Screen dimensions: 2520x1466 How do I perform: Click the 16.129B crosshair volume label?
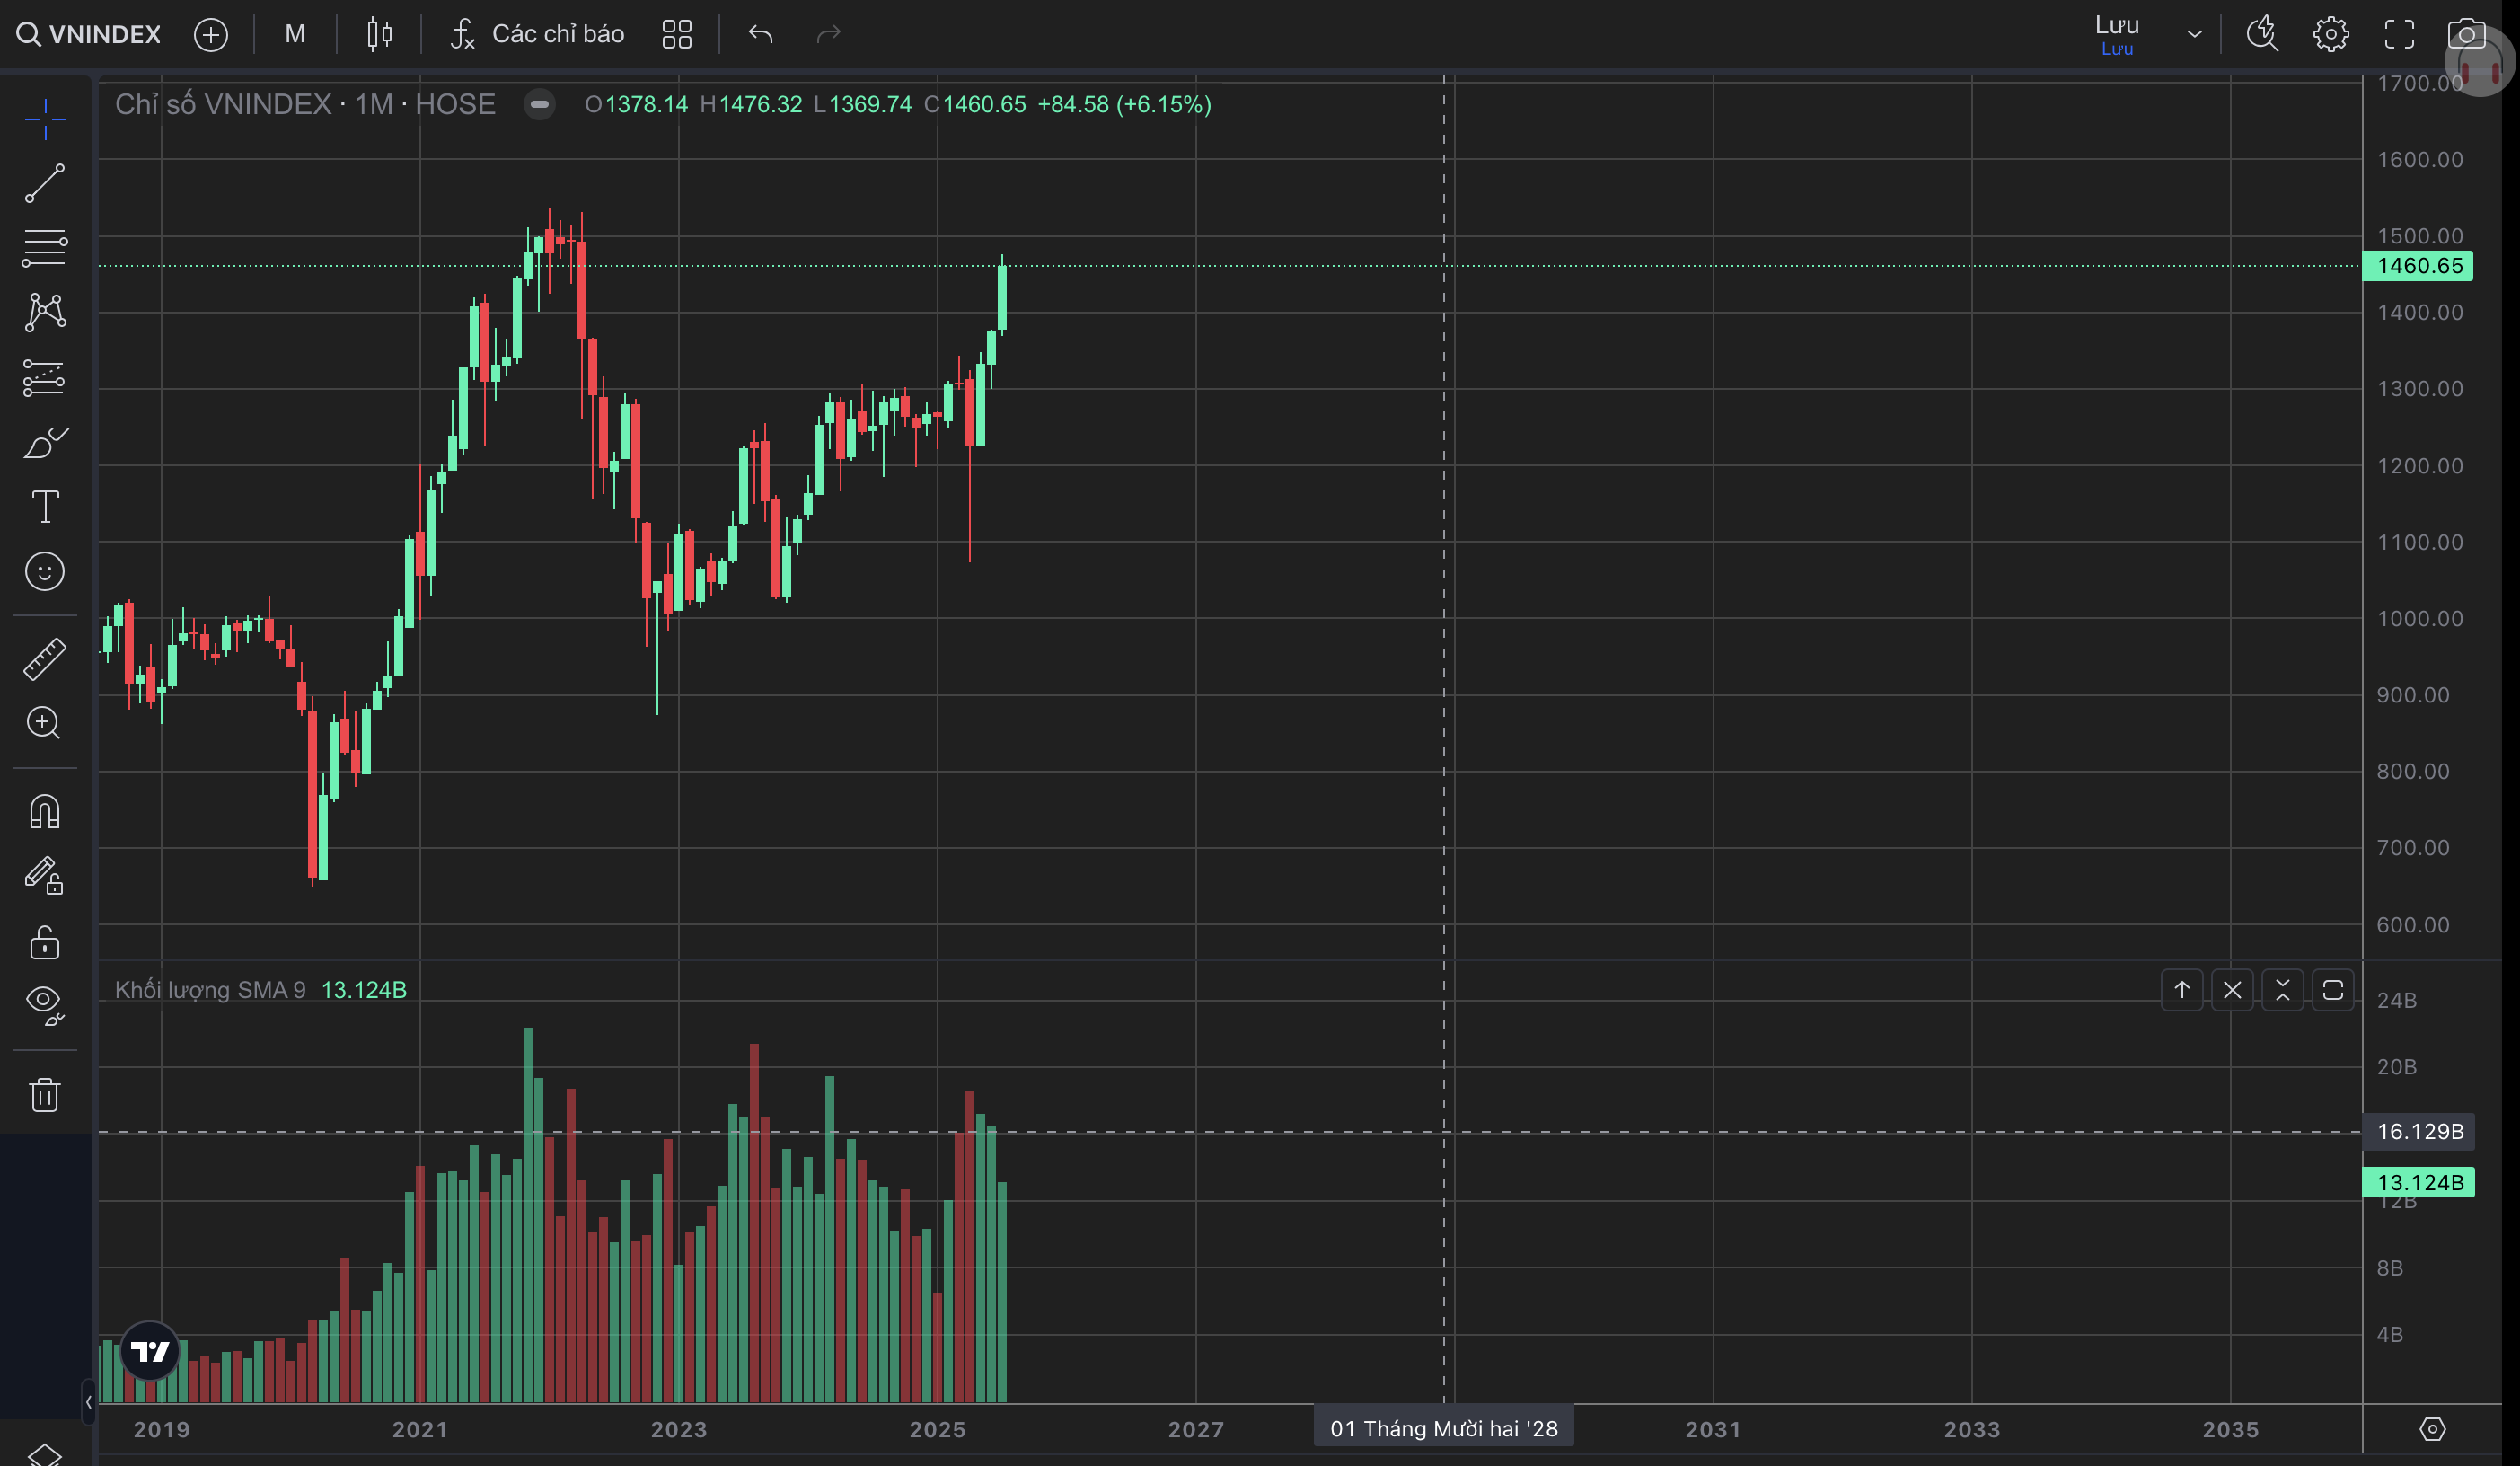(x=2419, y=1132)
